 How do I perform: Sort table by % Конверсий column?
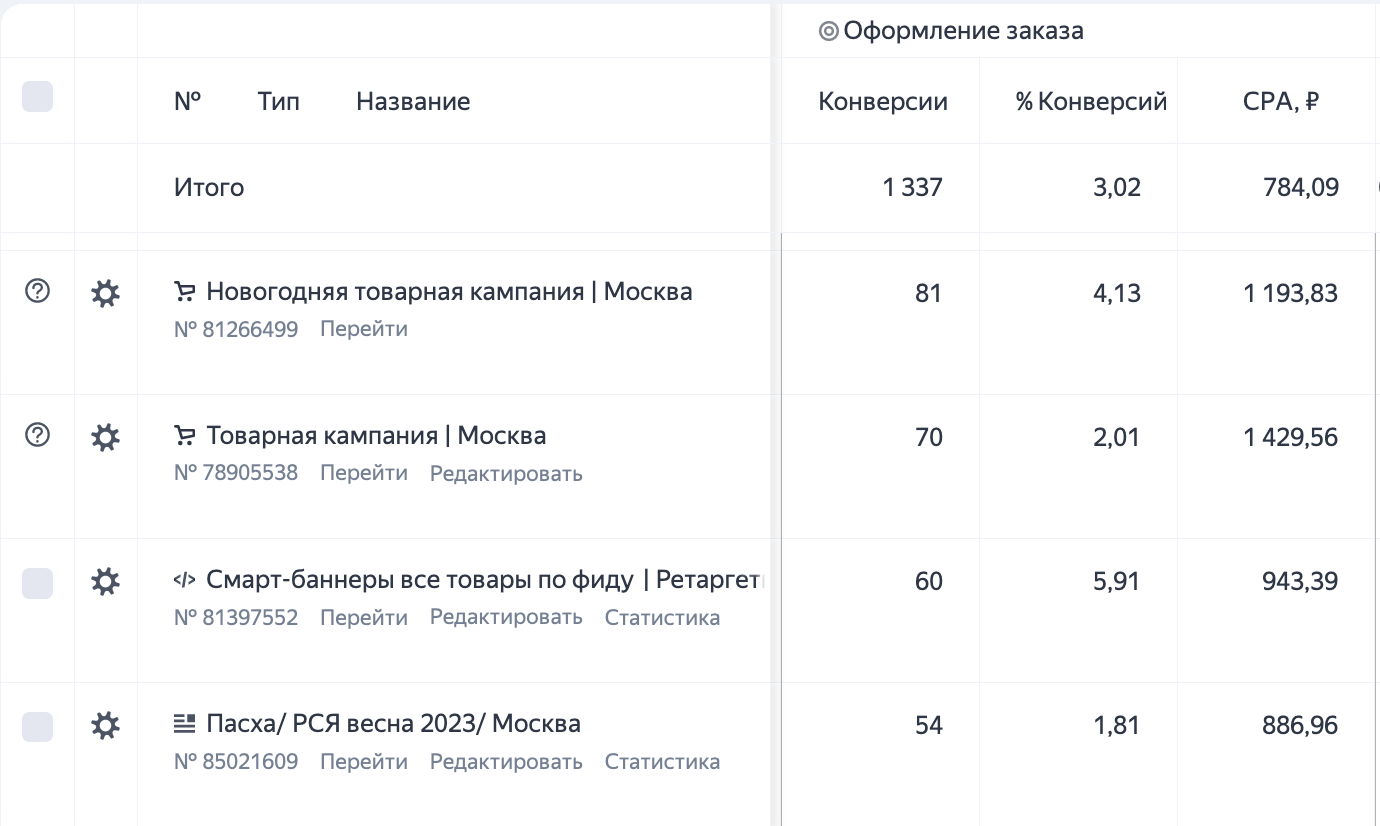1091,101
